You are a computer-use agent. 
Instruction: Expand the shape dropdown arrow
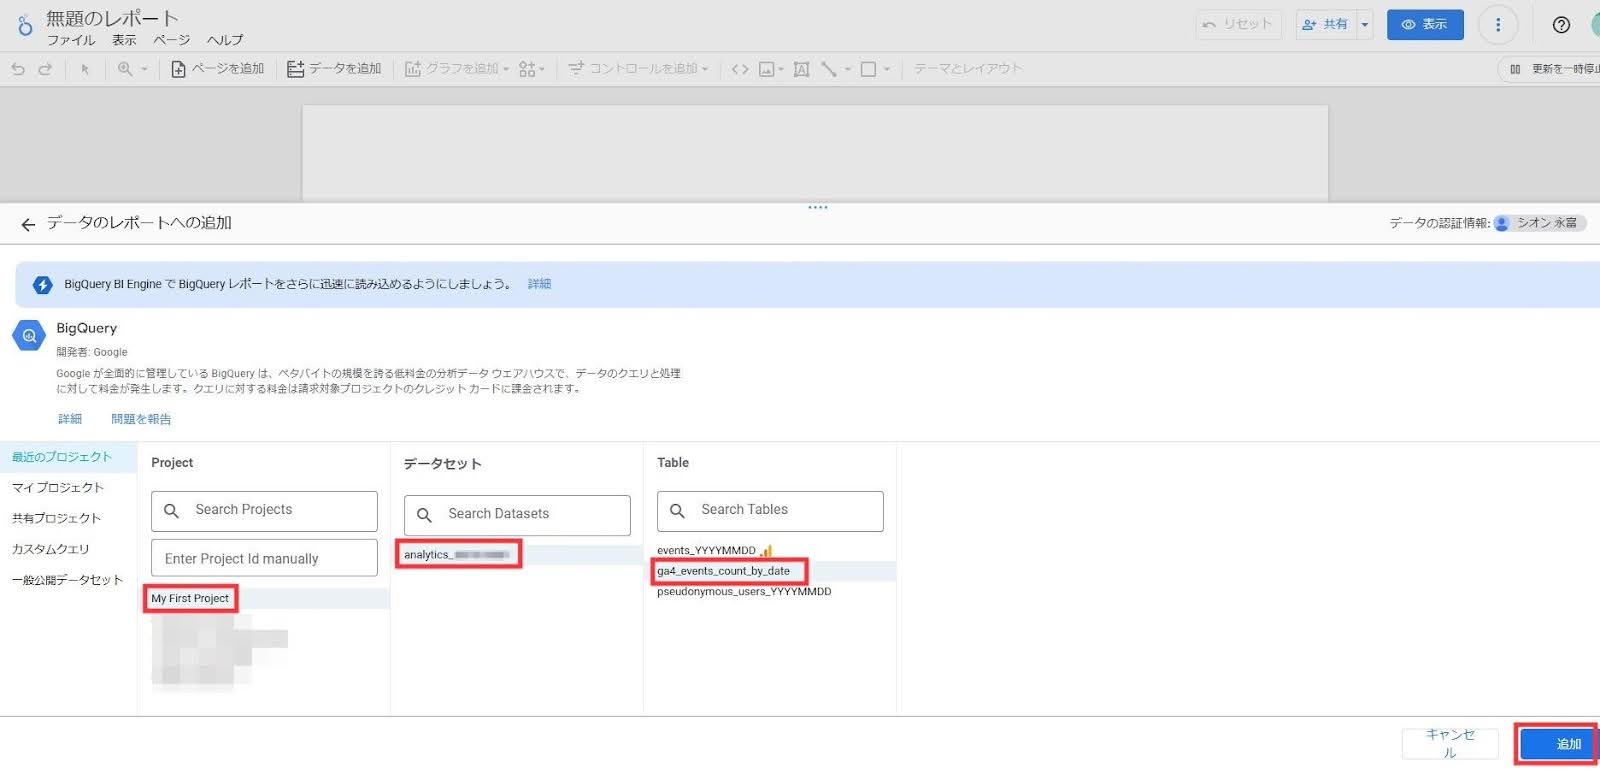[x=886, y=69]
